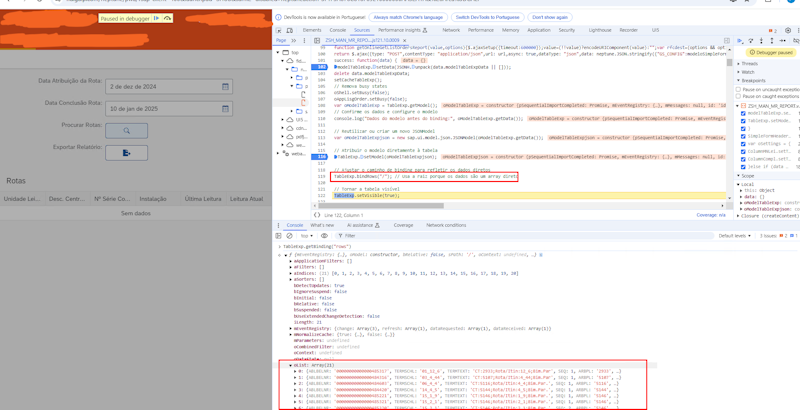The height and width of the screenshot is (410, 800).
Task: Open the Network conditions drawer tab
Action: 446,225
